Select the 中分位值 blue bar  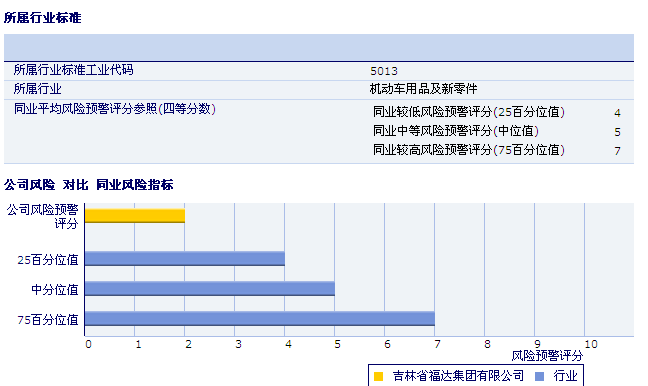click(x=210, y=288)
